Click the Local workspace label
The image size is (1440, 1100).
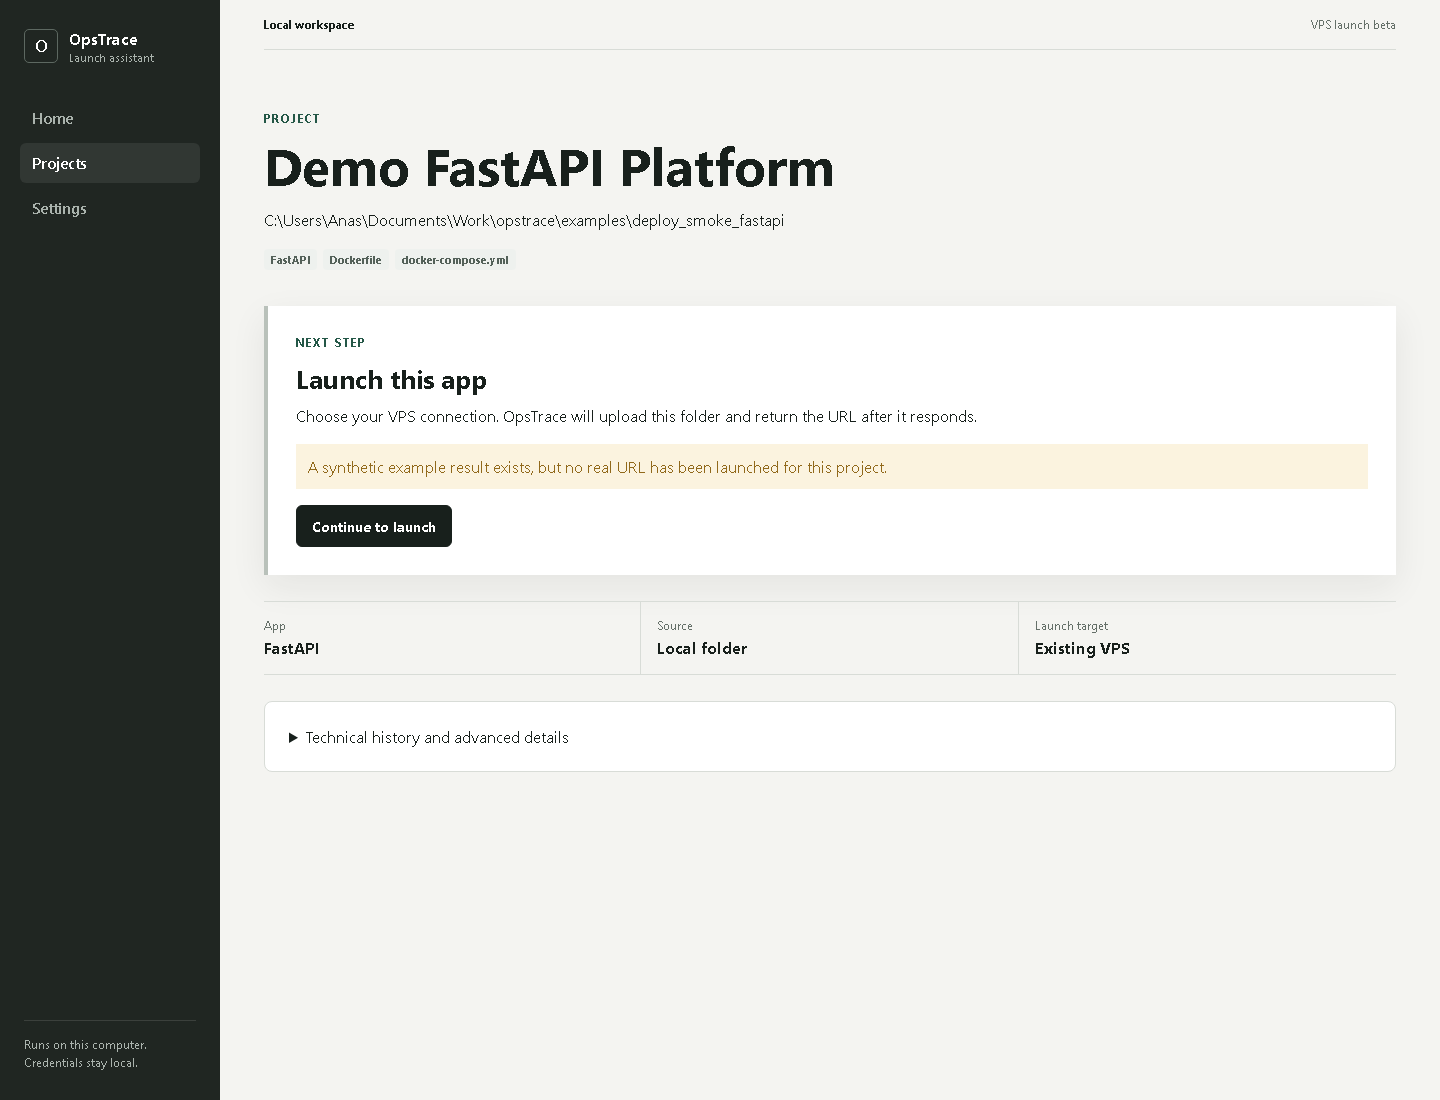(x=309, y=25)
